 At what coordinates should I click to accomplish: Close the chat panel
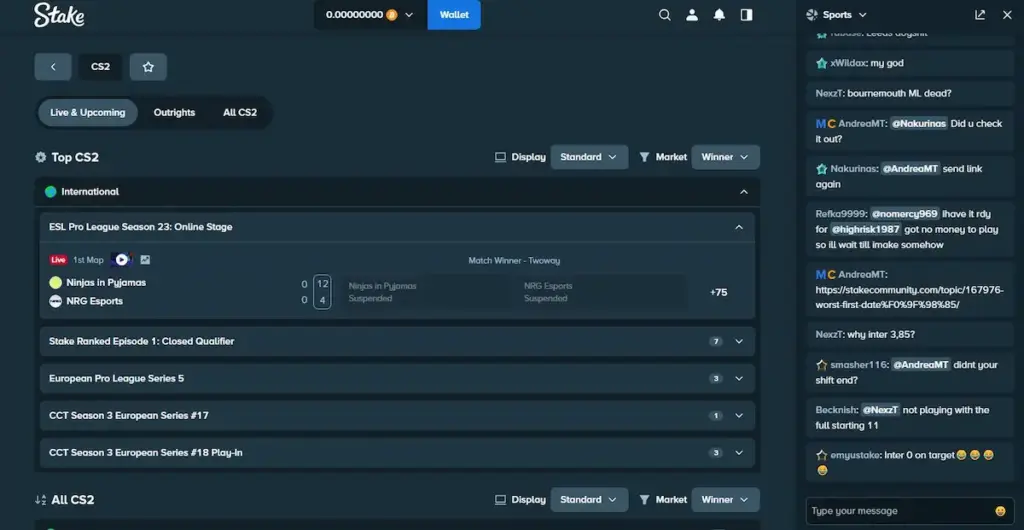coord(1007,15)
